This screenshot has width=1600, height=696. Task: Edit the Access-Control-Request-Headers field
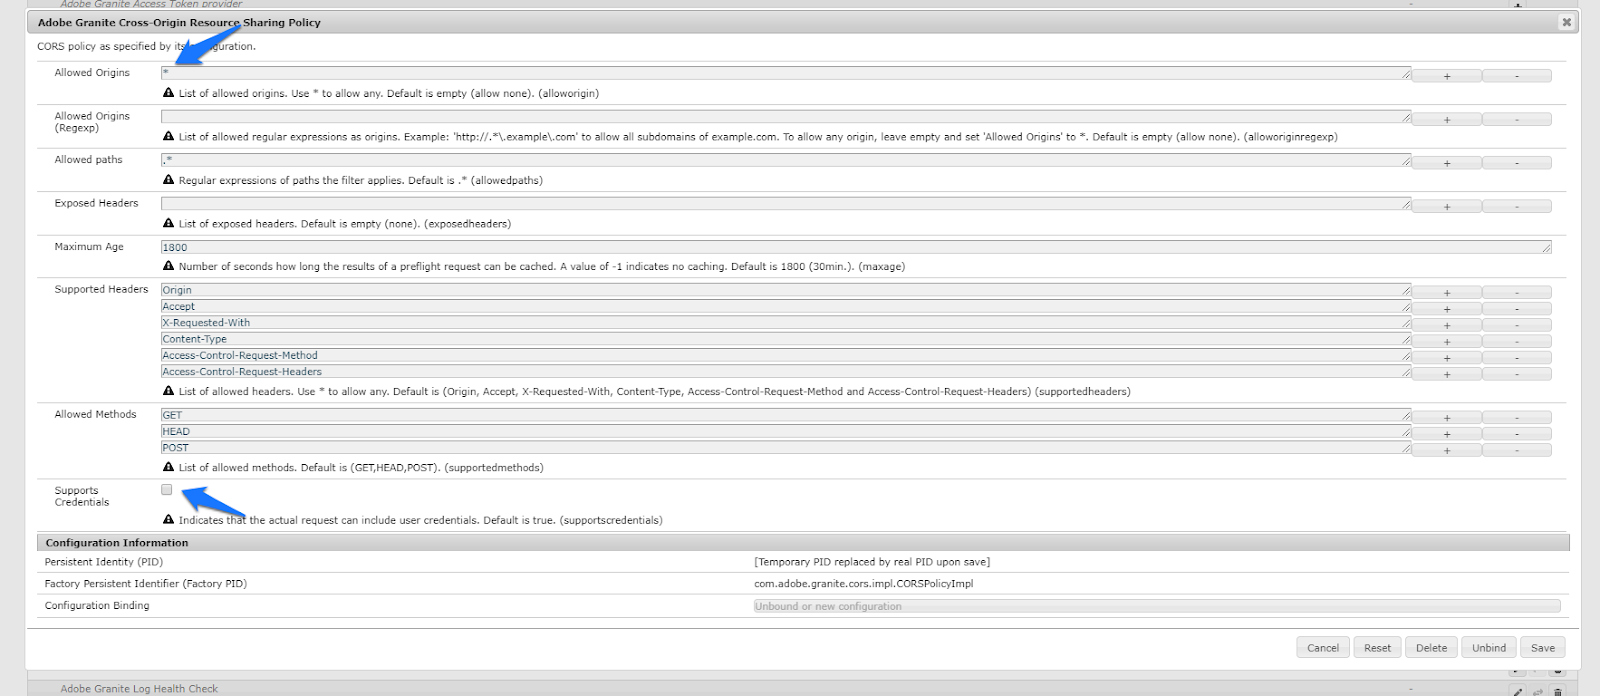pos(786,371)
